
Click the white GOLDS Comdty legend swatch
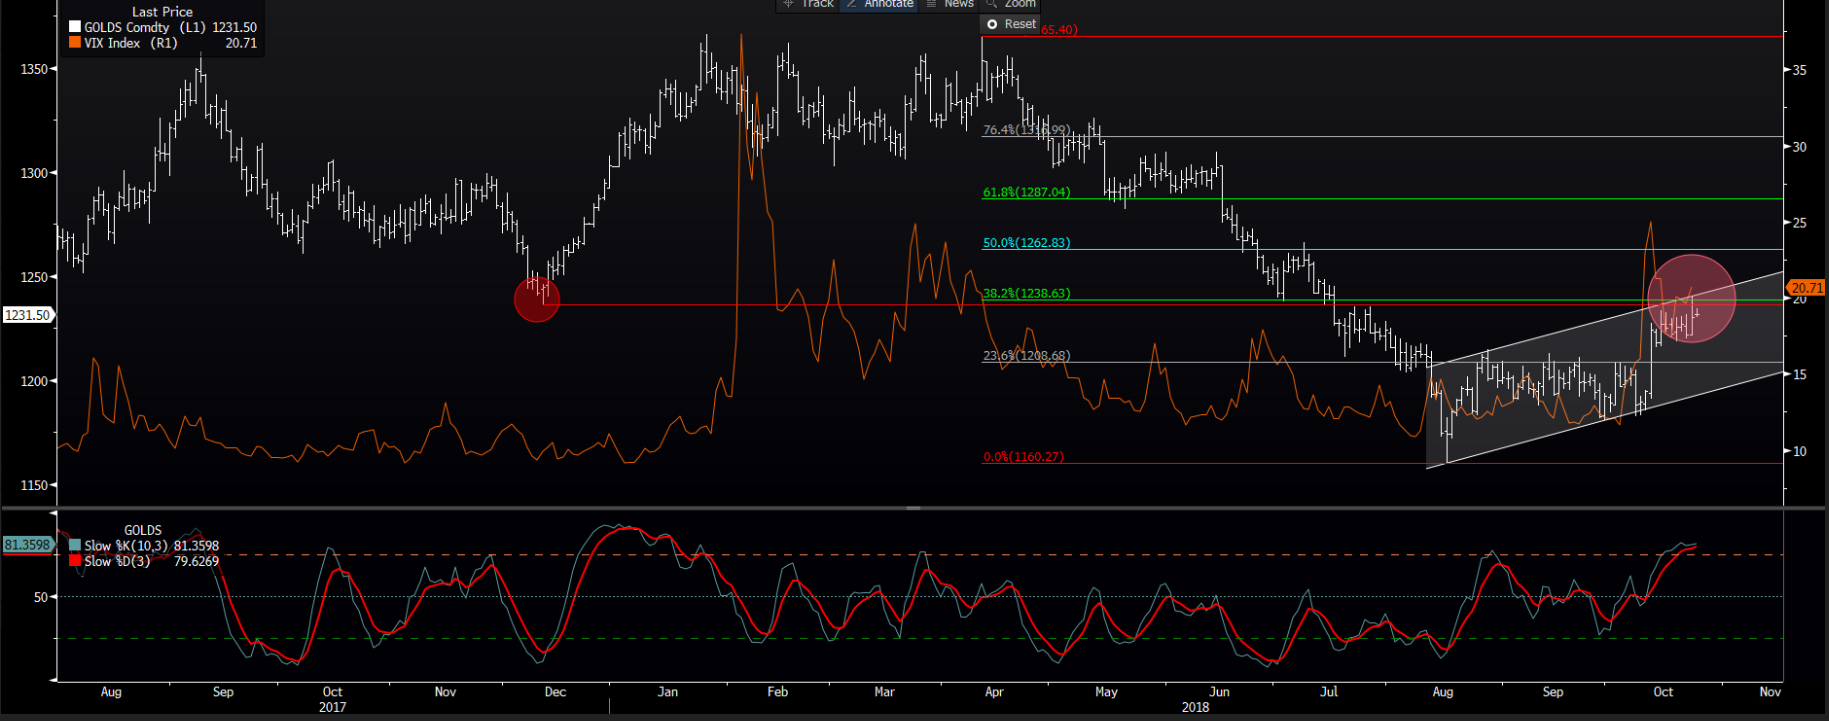coord(75,27)
